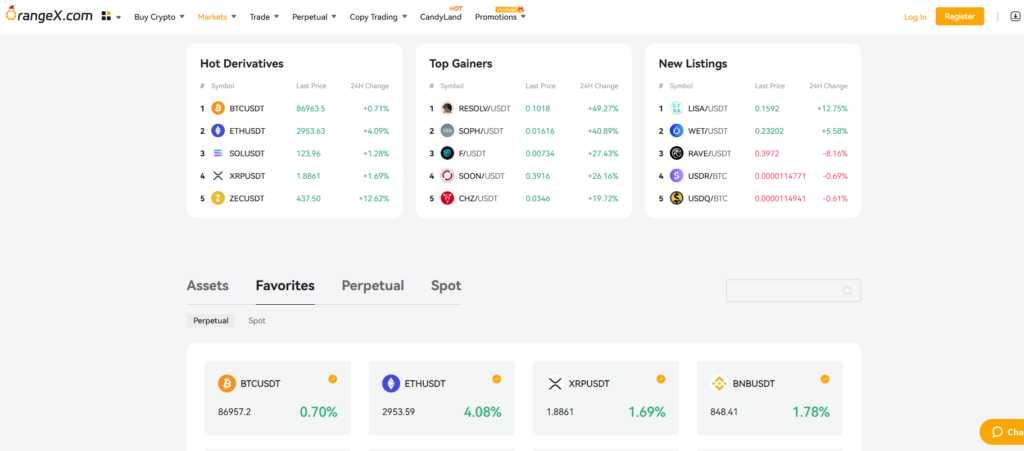Click the Log In link
This screenshot has height=451, width=1024.
914,17
